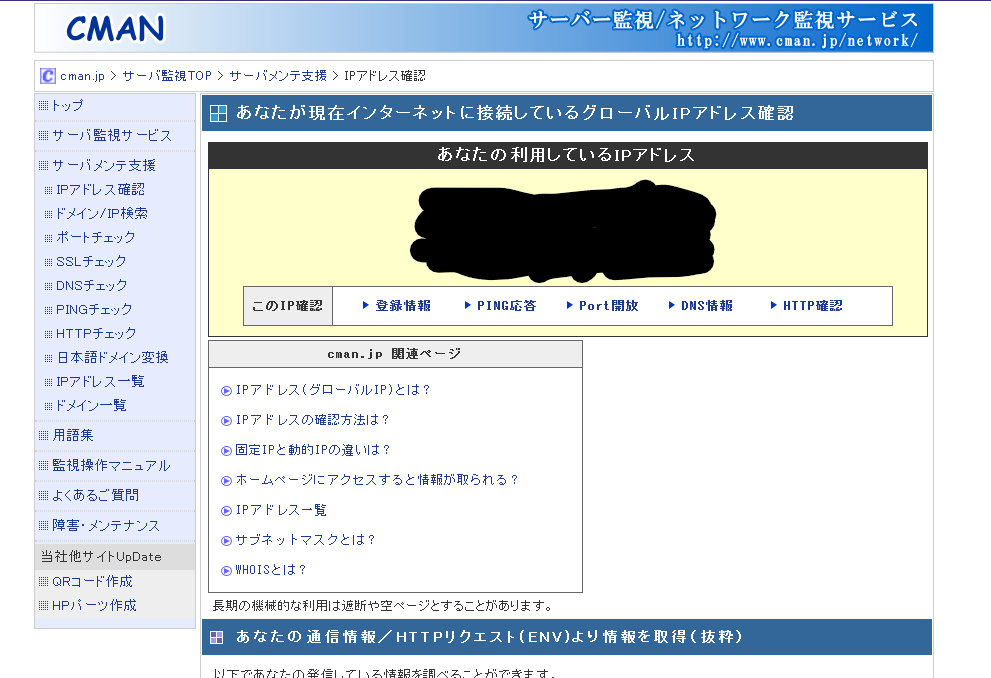Open ドメイン一覧 in sidebar
This screenshot has width=991, height=678.
[91, 406]
